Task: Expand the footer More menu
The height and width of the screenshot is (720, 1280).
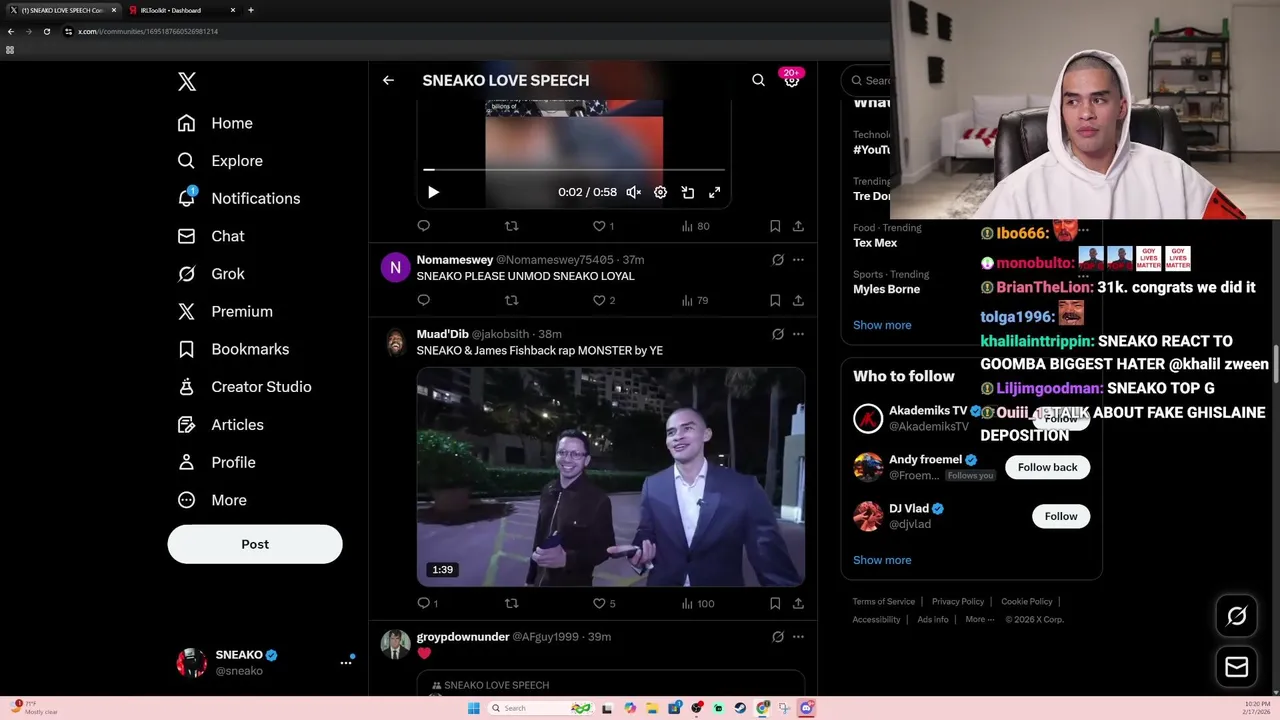Action: 979,620
